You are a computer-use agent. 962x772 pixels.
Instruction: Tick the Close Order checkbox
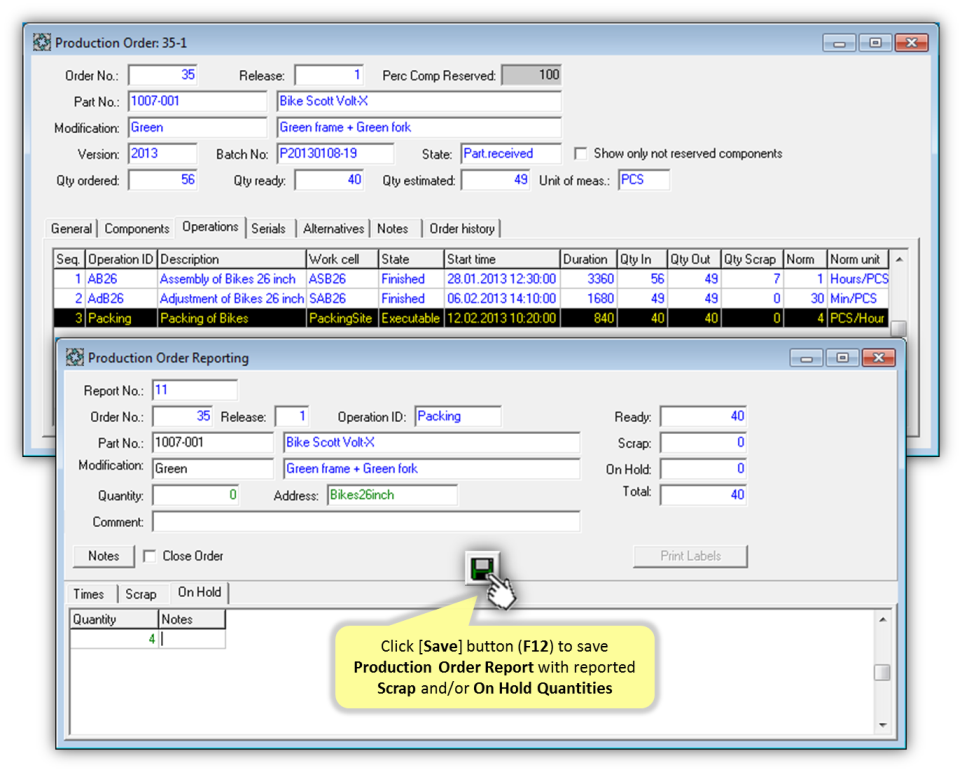[x=150, y=556]
